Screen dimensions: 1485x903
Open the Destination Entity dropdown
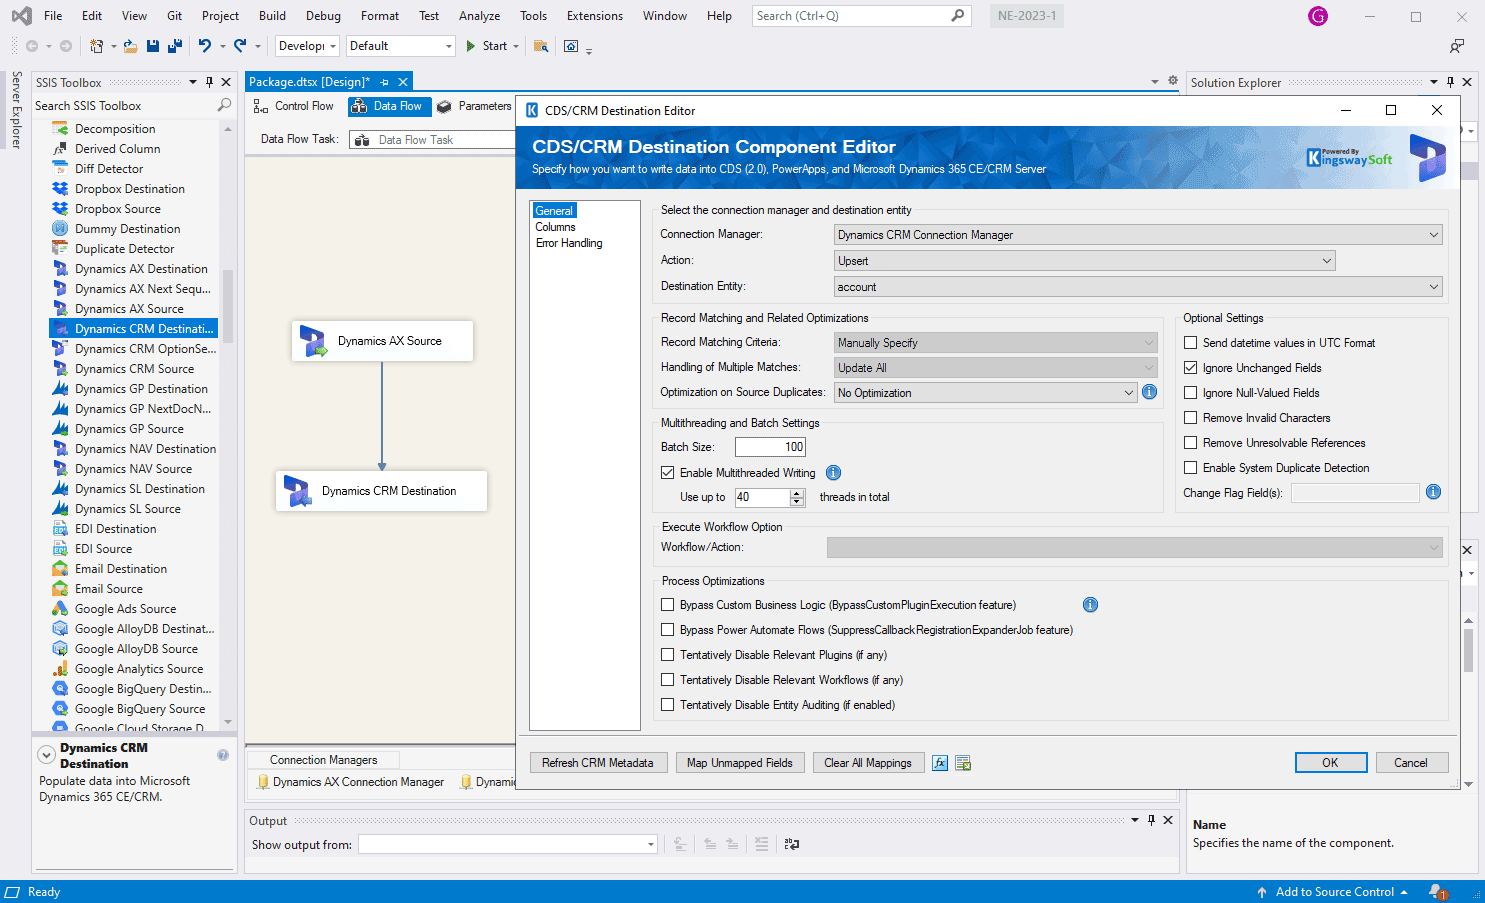pyautogui.click(x=1138, y=287)
